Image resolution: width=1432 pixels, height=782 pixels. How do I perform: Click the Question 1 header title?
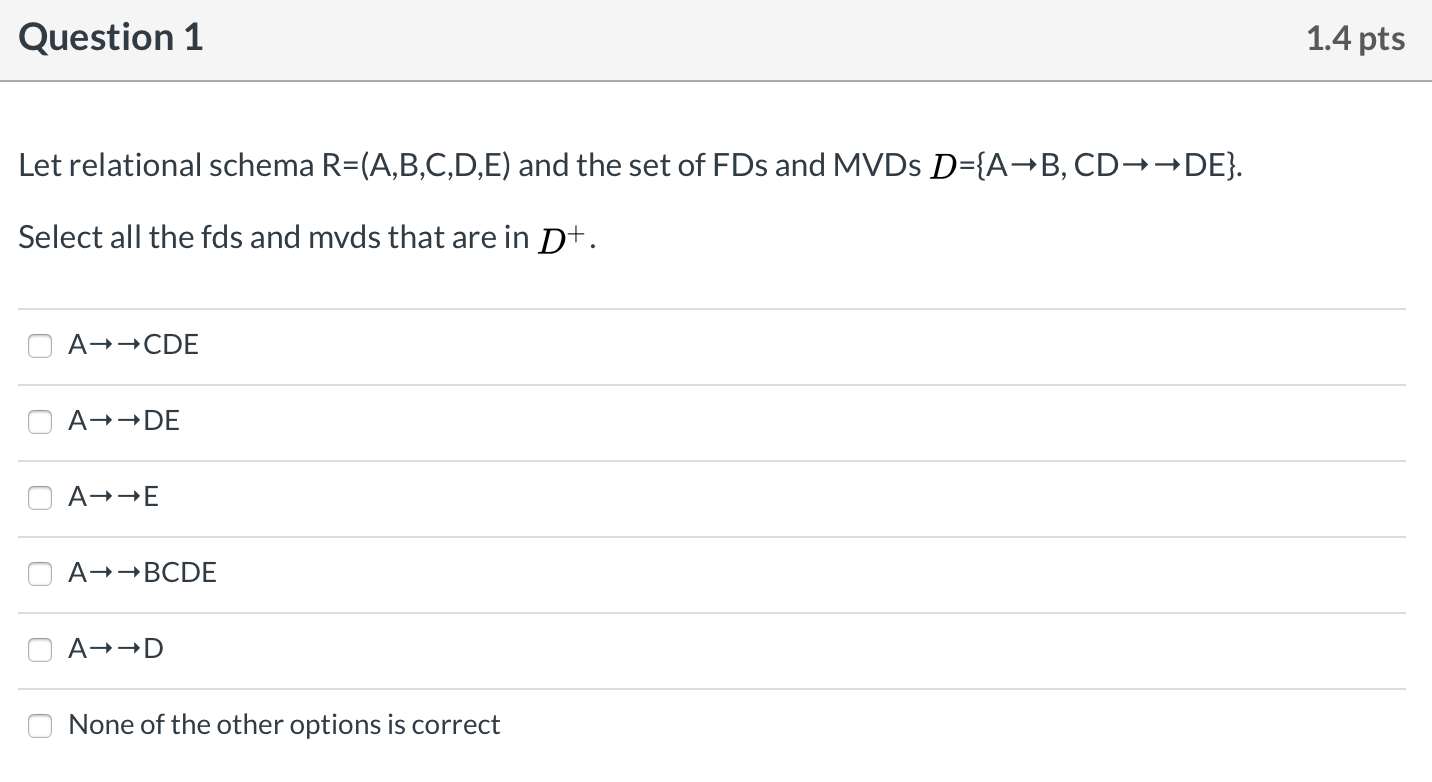110,36
